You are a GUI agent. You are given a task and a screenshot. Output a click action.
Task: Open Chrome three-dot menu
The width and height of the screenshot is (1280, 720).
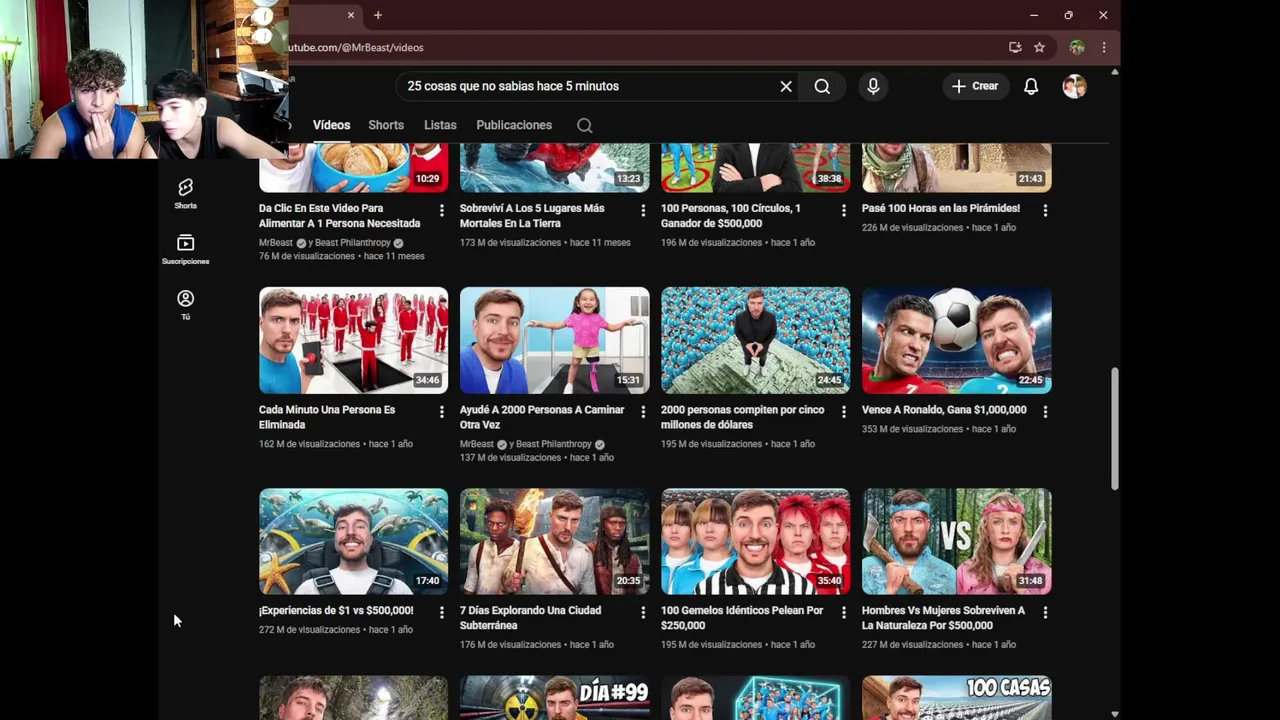point(1104,47)
